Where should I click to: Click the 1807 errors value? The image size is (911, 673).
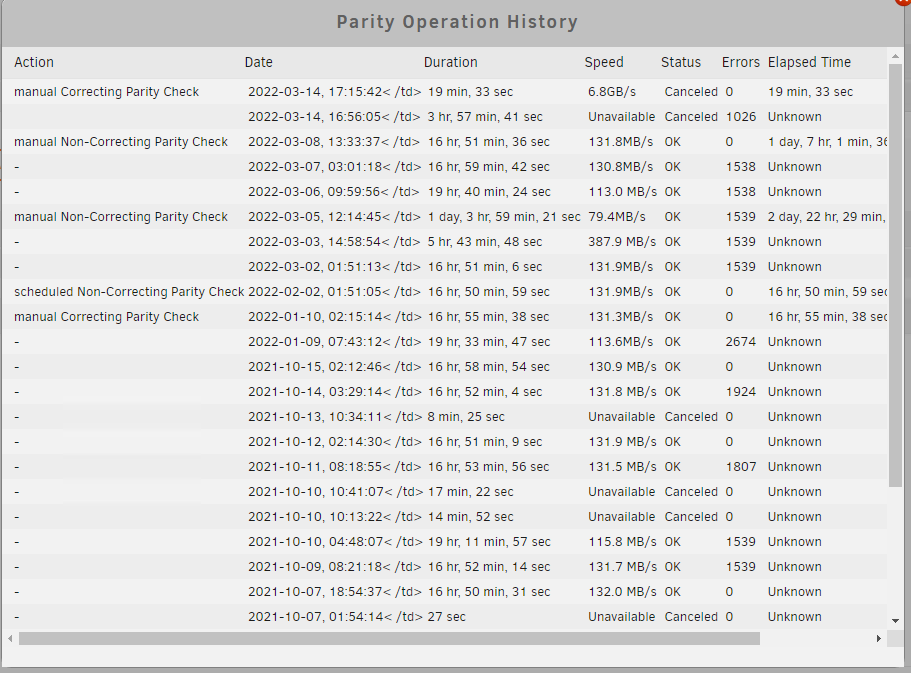[x=741, y=467]
